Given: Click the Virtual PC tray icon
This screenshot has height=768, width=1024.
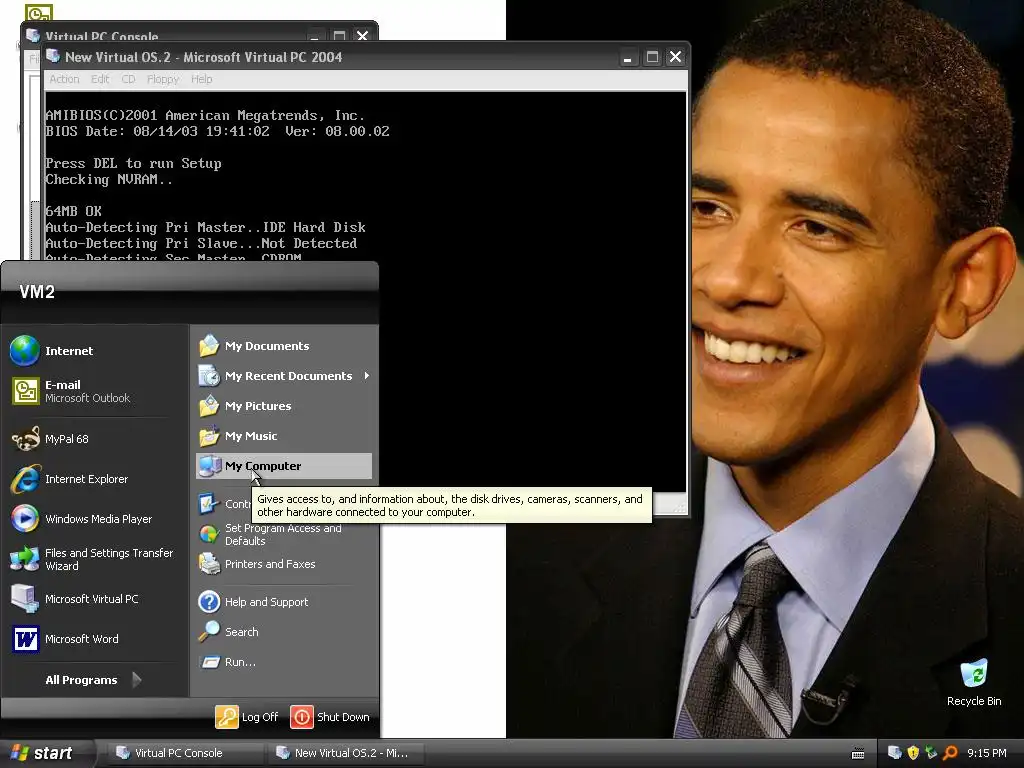Looking at the screenshot, I should (895, 753).
